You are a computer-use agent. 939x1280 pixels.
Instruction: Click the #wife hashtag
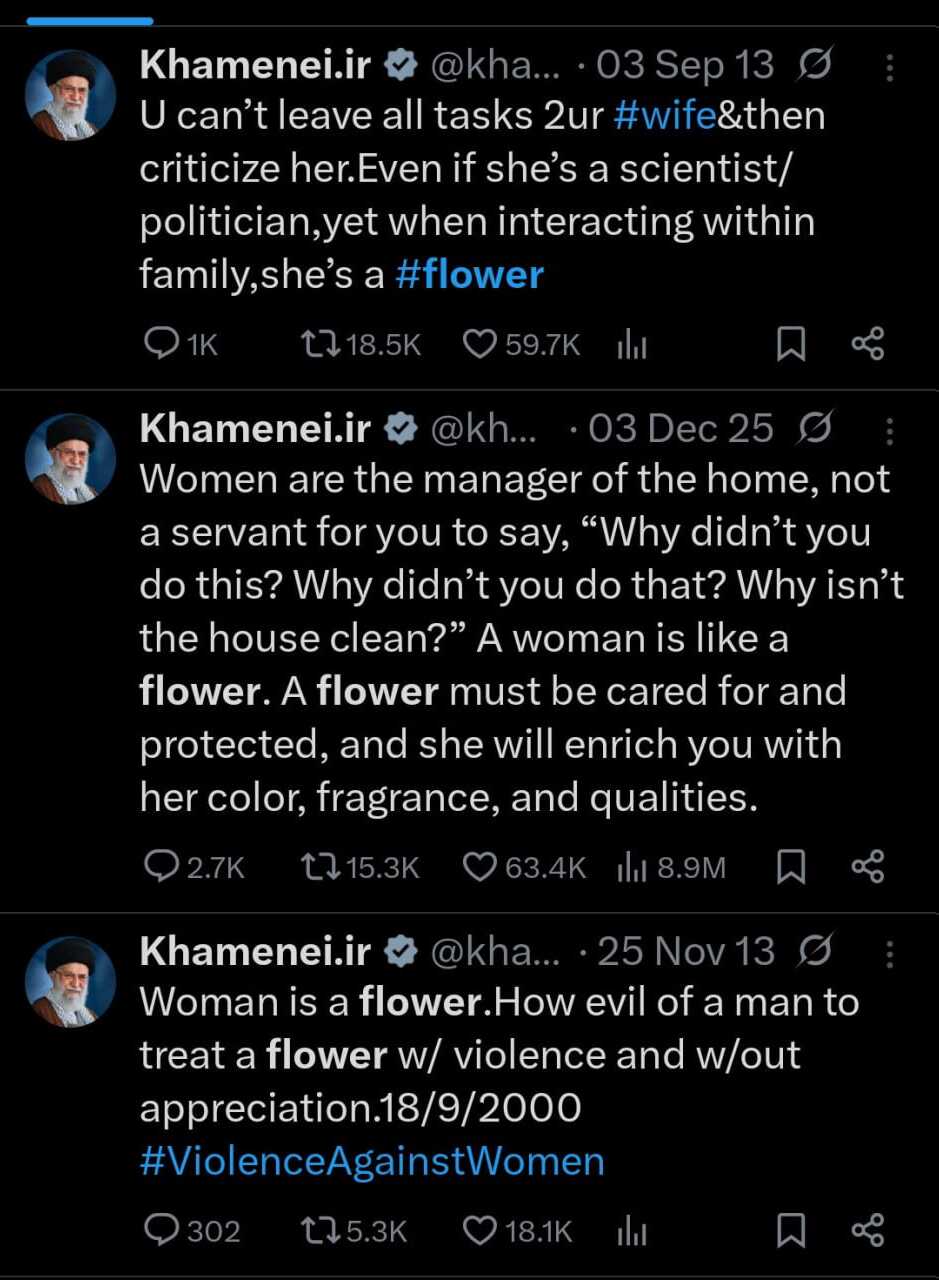point(664,117)
